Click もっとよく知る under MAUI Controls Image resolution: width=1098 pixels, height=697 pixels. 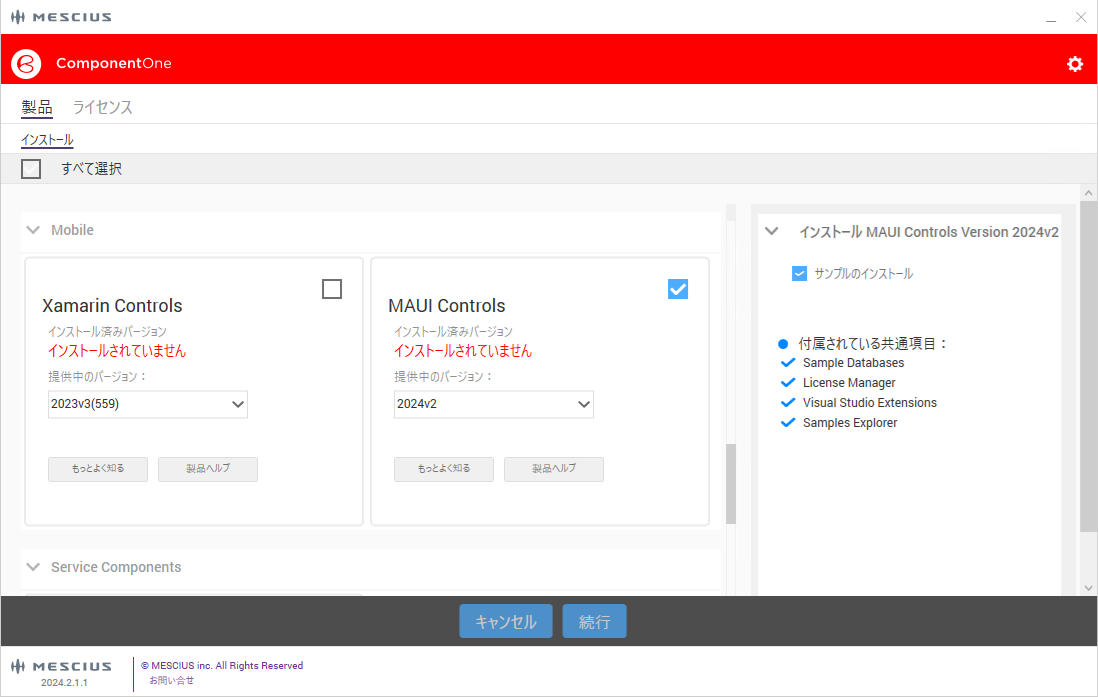444,469
